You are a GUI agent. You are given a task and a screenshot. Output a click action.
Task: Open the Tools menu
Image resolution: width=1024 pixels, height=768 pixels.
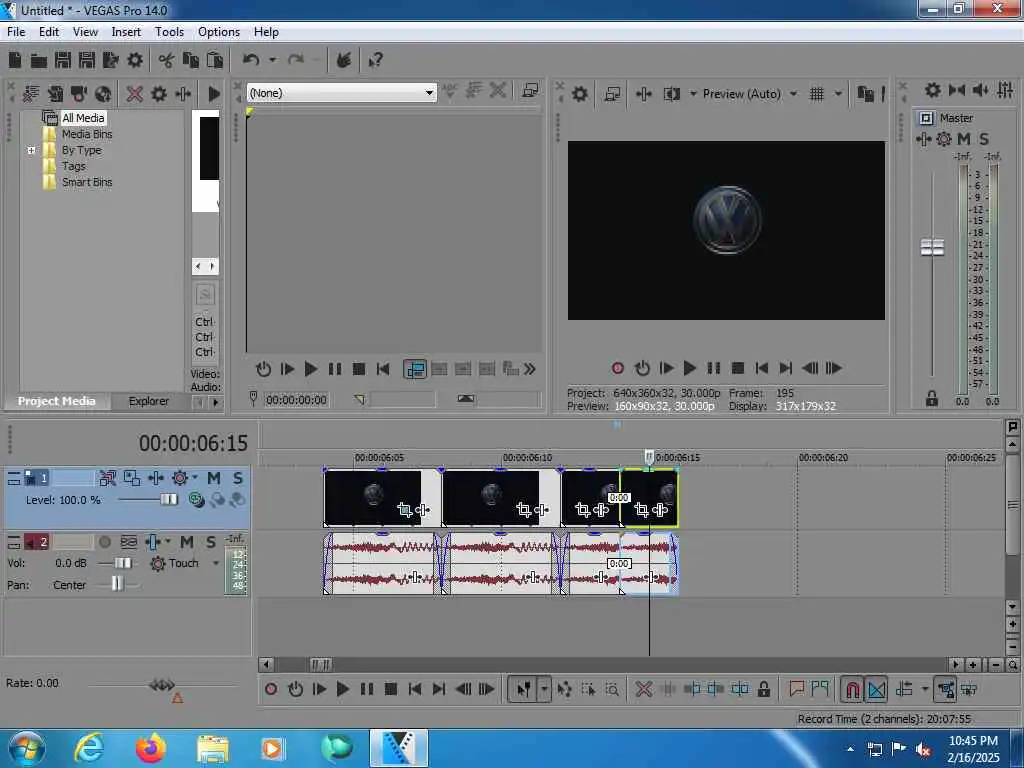point(169,32)
